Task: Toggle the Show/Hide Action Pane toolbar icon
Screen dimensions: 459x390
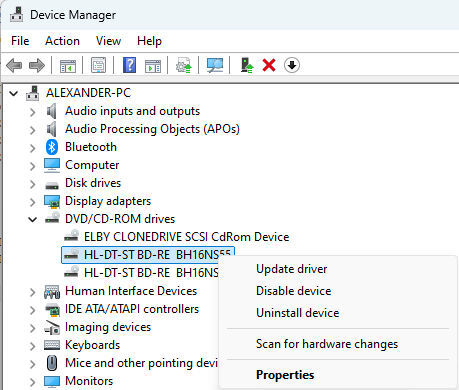Action: pos(153,65)
